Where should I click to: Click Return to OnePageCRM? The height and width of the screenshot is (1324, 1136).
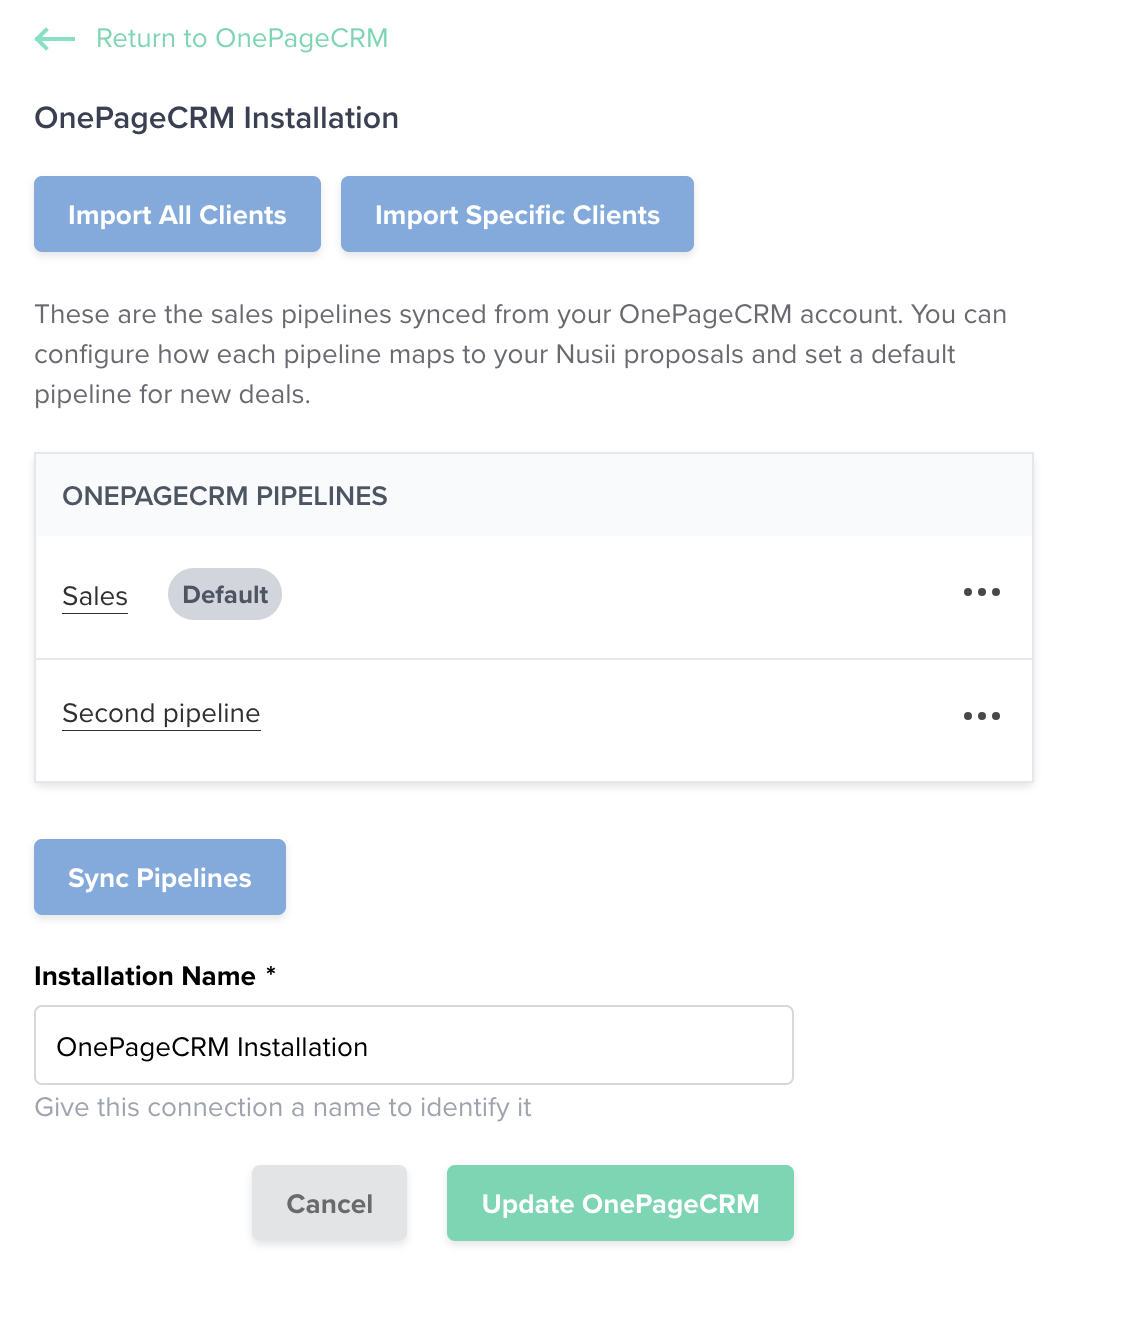coord(241,38)
